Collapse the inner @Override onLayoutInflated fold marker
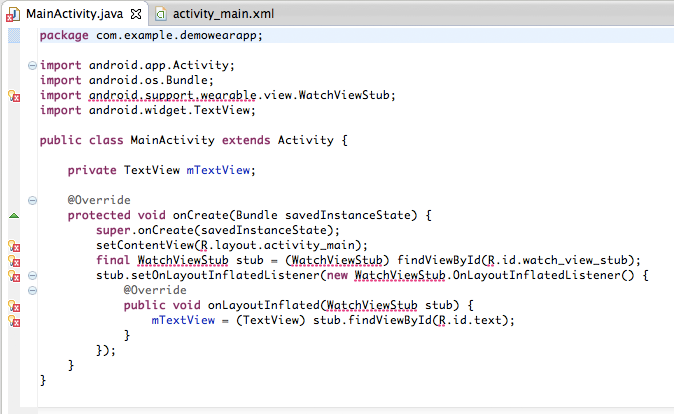 click(32, 291)
